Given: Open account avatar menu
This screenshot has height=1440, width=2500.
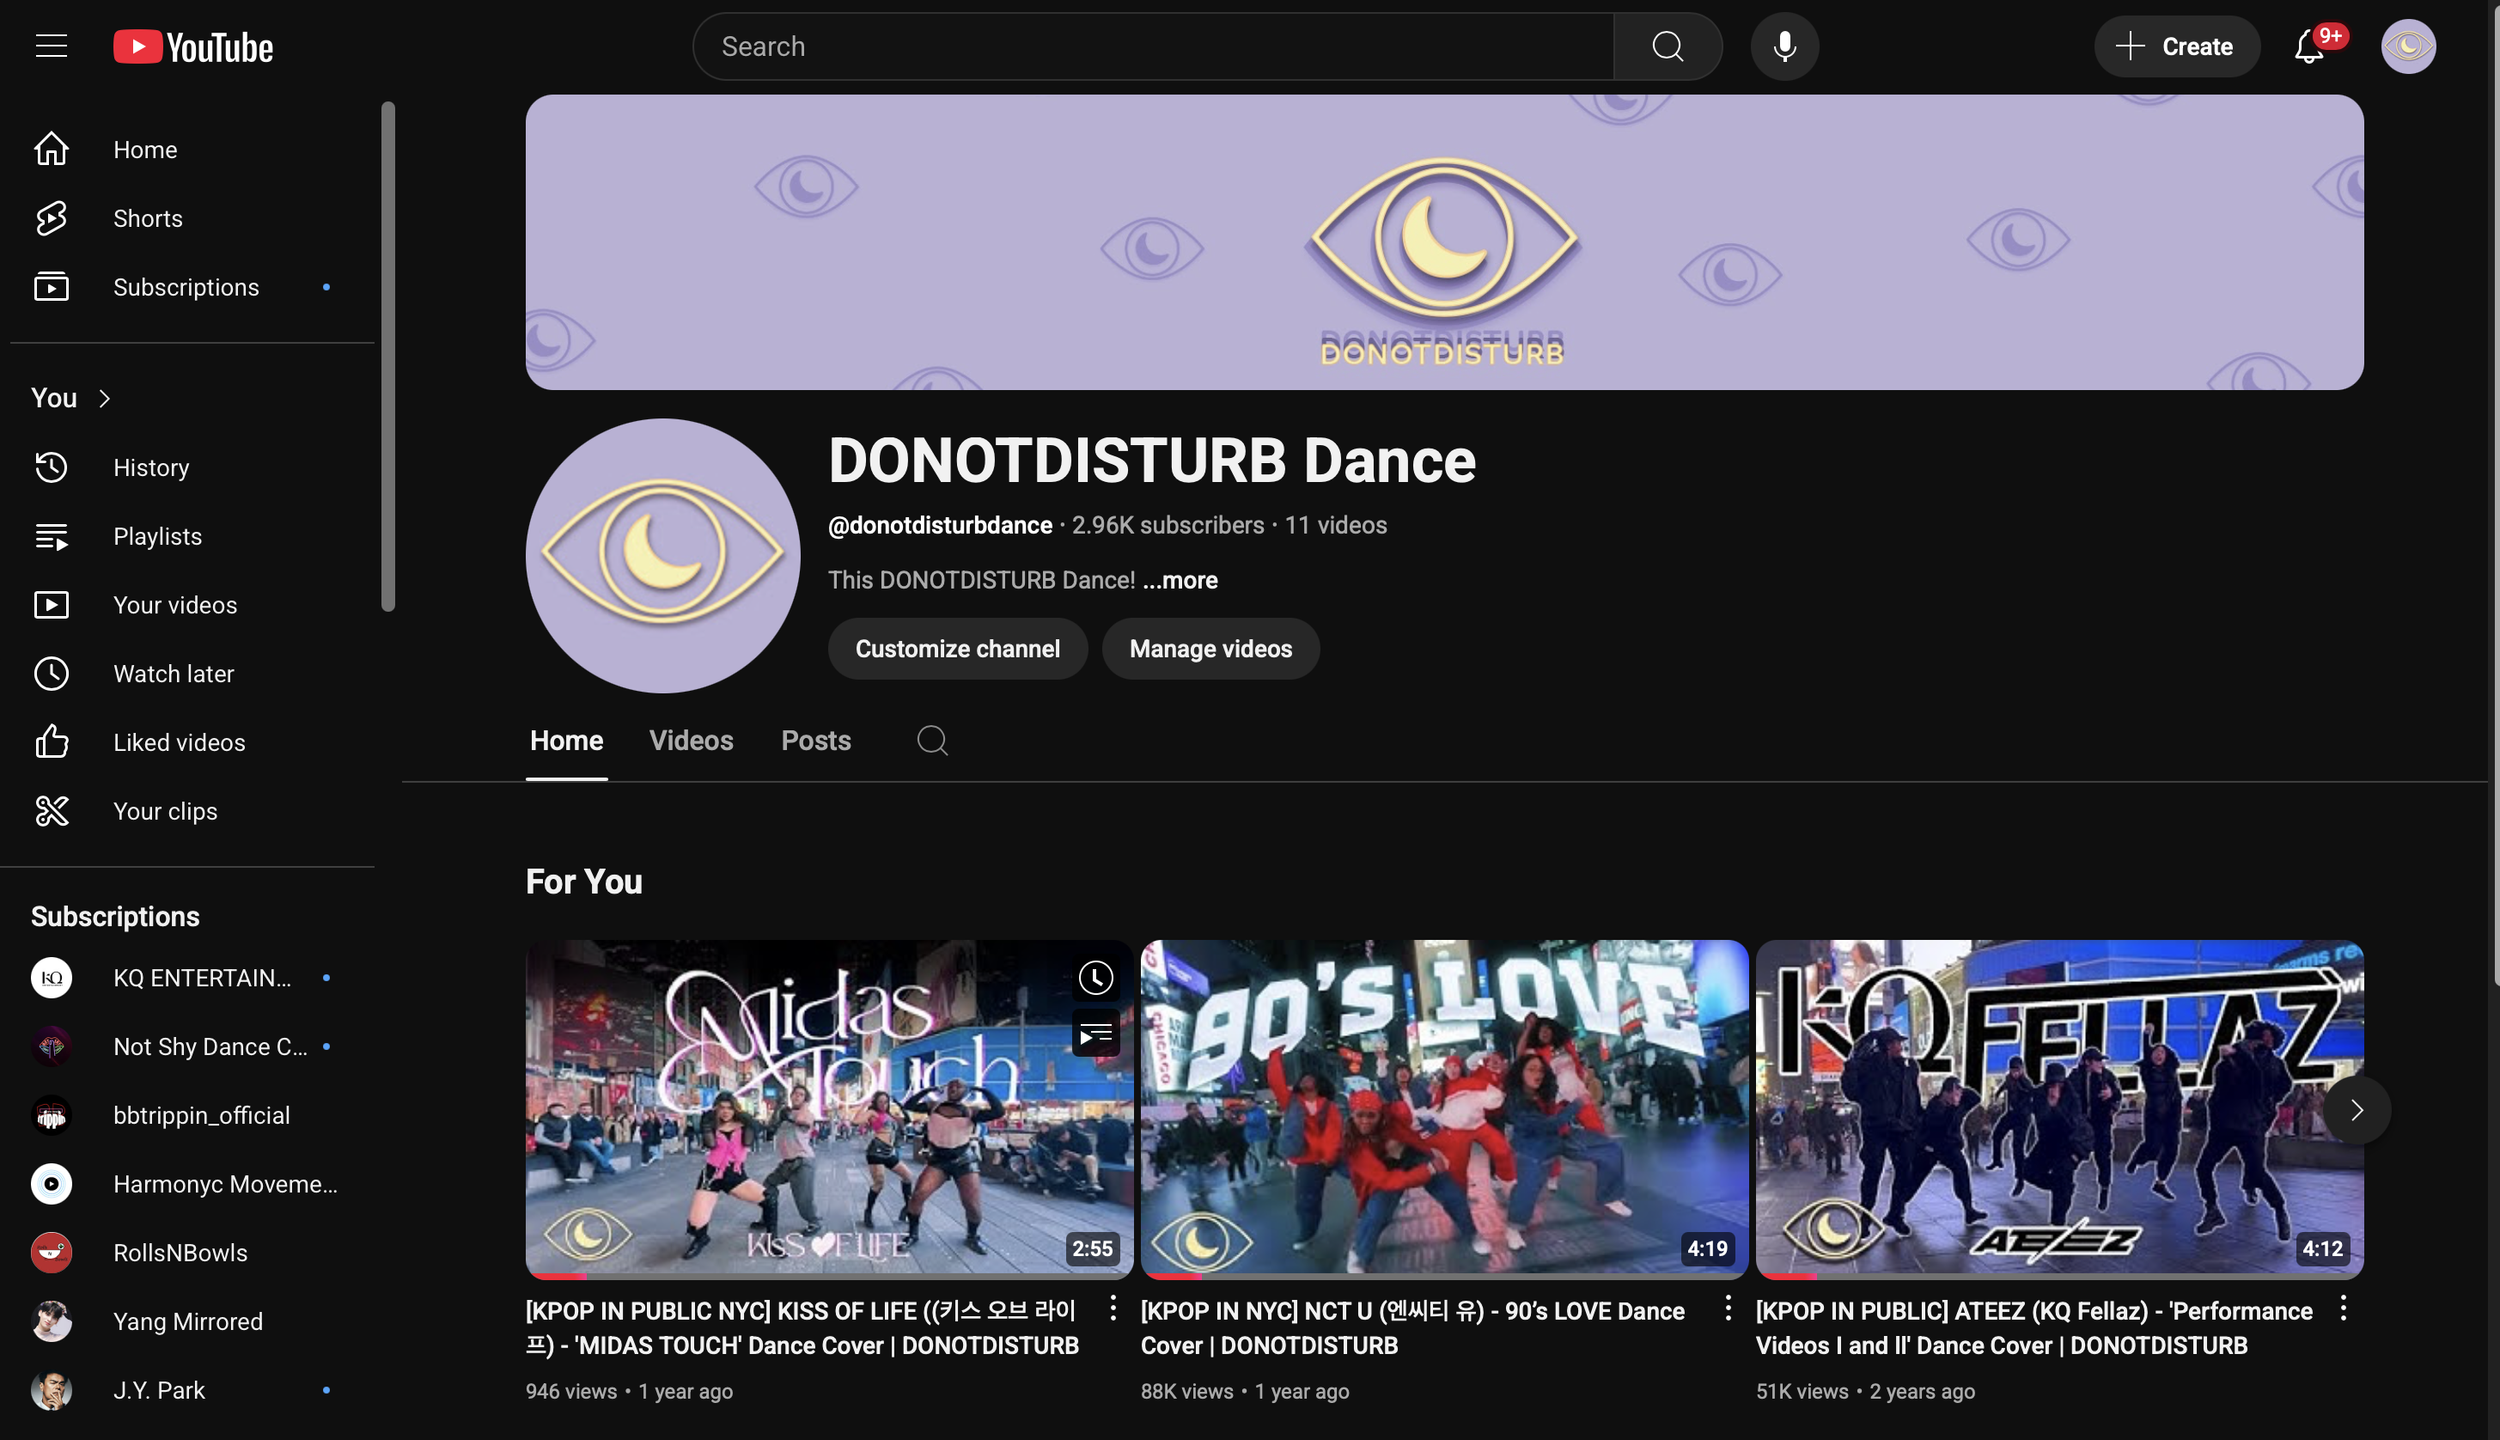Looking at the screenshot, I should pos(2408,46).
